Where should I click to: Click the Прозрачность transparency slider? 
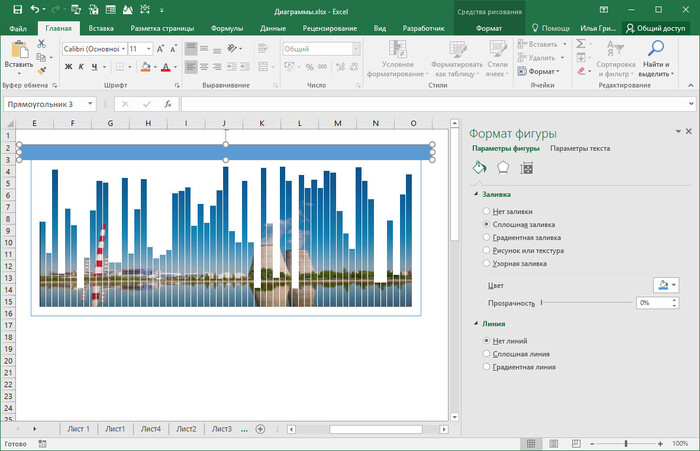click(x=585, y=302)
